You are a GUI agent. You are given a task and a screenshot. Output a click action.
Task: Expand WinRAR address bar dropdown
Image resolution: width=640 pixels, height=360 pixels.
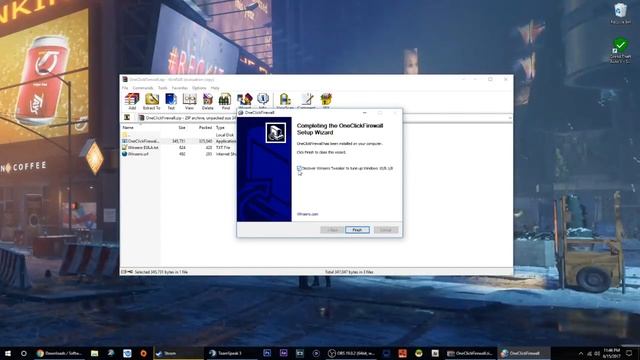point(509,118)
